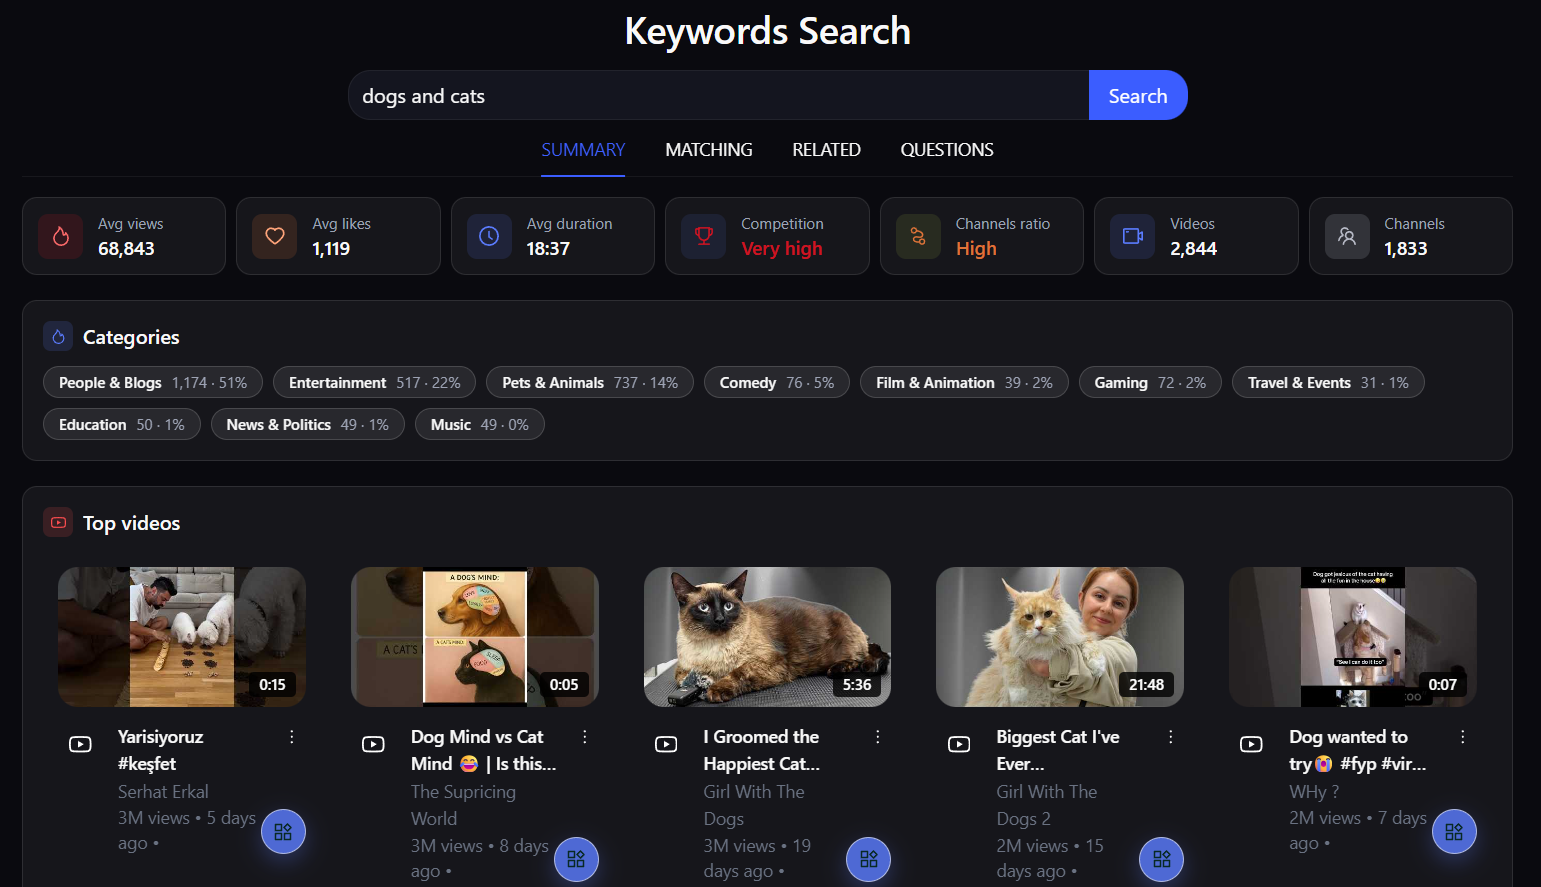Click the blue Search button

point(1138,96)
